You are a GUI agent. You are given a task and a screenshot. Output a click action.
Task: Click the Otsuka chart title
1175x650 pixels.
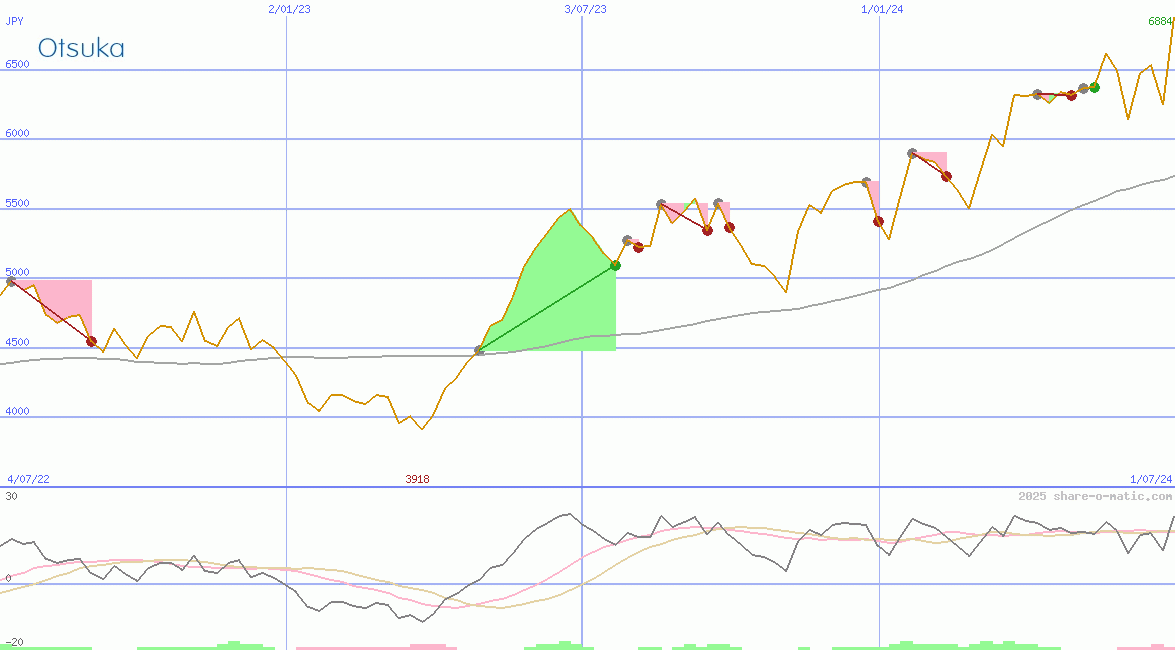81,48
